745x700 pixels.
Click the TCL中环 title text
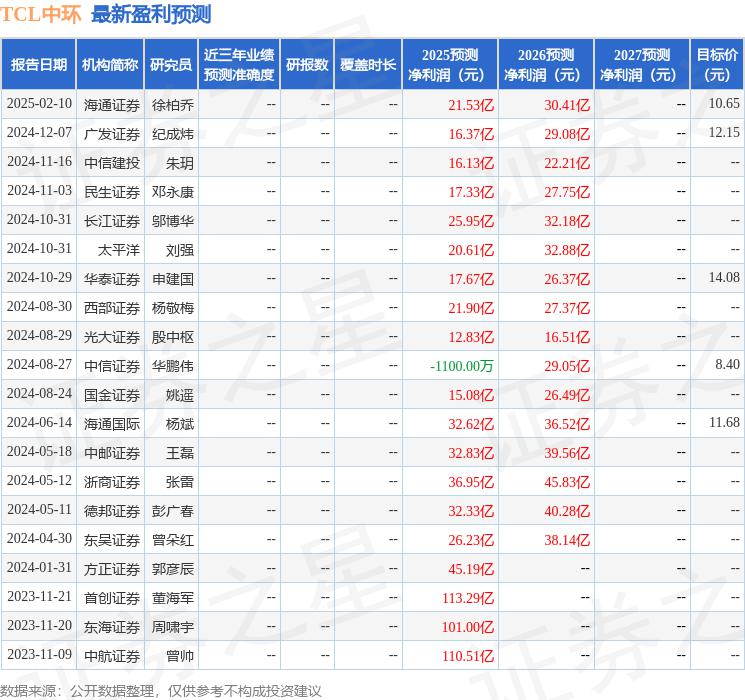click(x=41, y=14)
